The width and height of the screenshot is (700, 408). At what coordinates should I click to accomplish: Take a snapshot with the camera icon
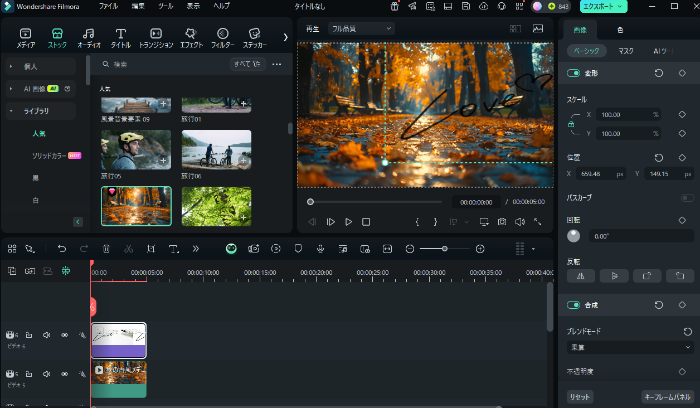(x=502, y=222)
